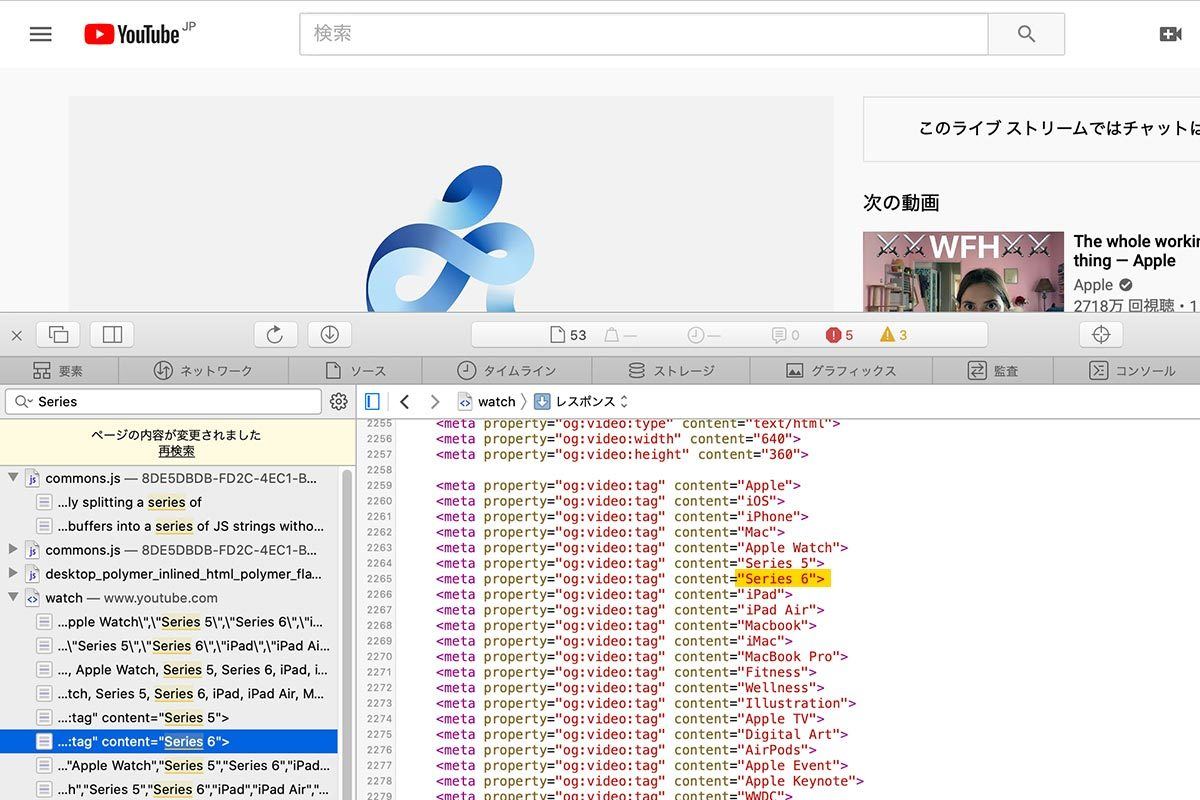Focus the inspector search field containing Series

pos(163,401)
